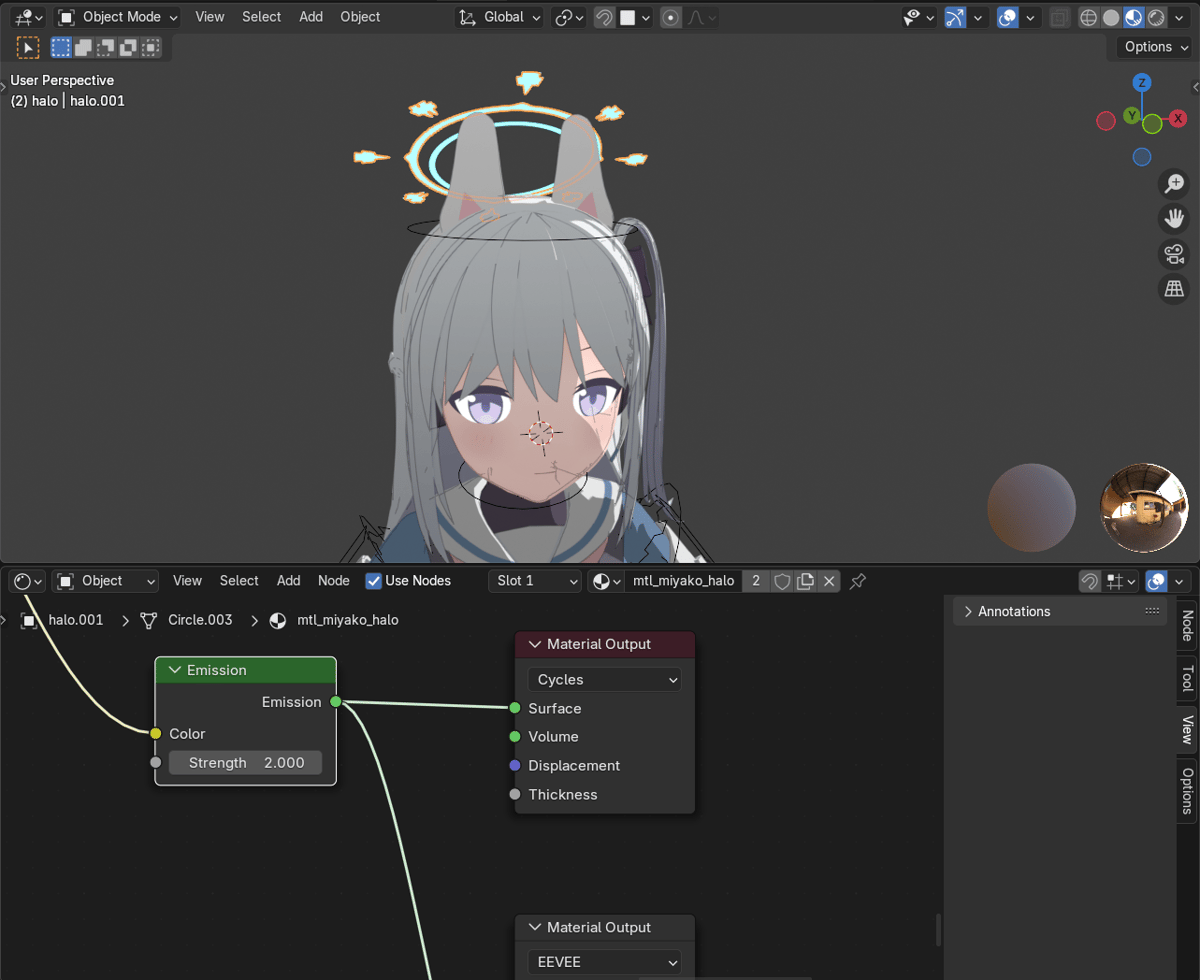Open the viewport Object menu
The height and width of the screenshot is (980, 1200).
[360, 17]
